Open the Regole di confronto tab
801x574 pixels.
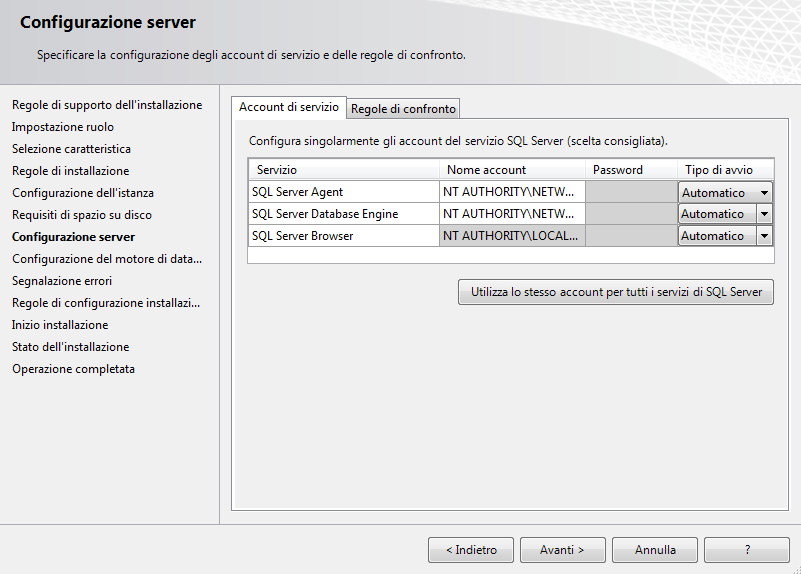403,109
